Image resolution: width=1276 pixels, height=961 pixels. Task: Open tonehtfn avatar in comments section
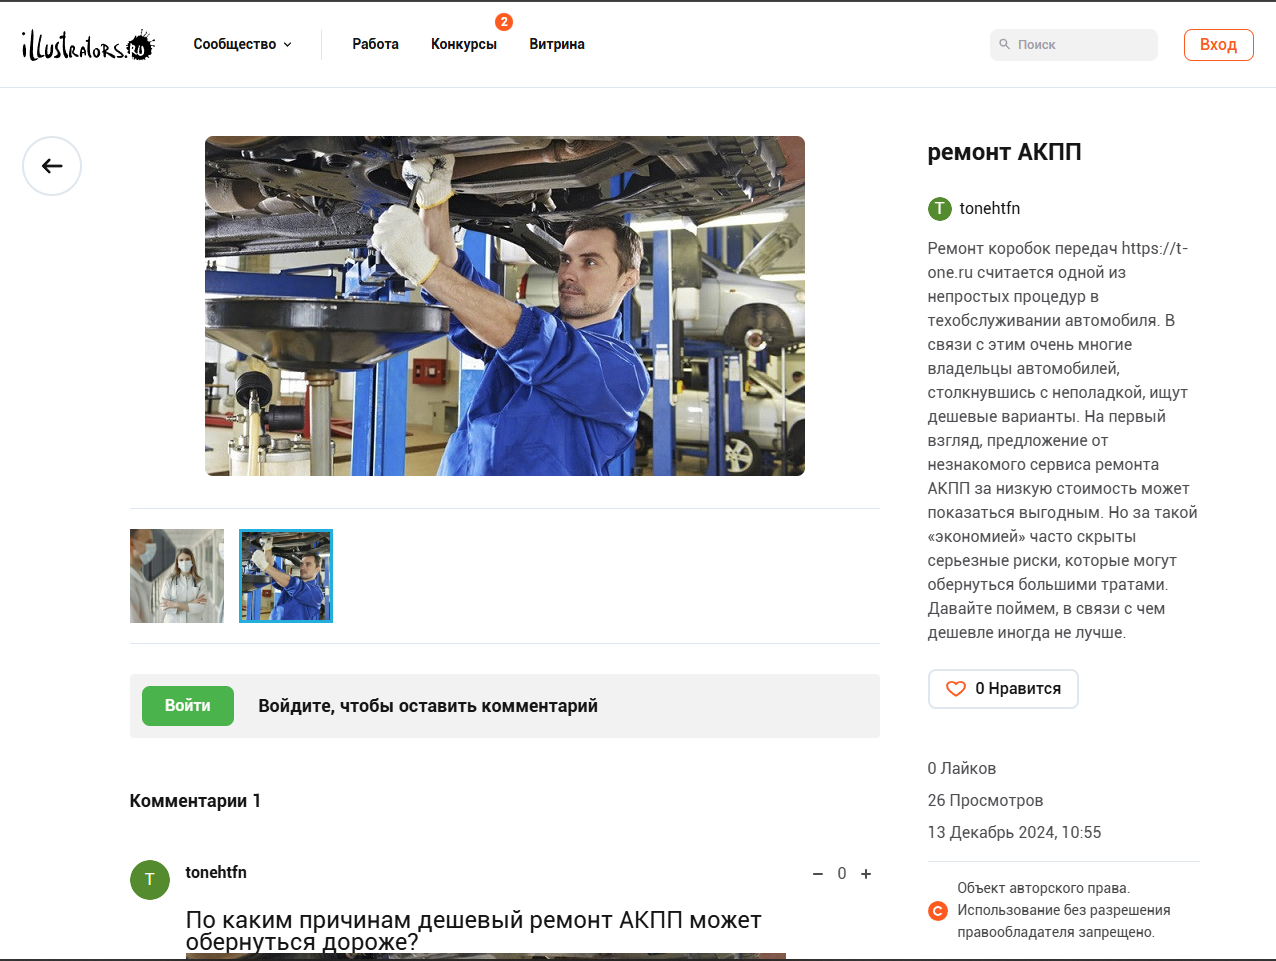click(x=150, y=880)
